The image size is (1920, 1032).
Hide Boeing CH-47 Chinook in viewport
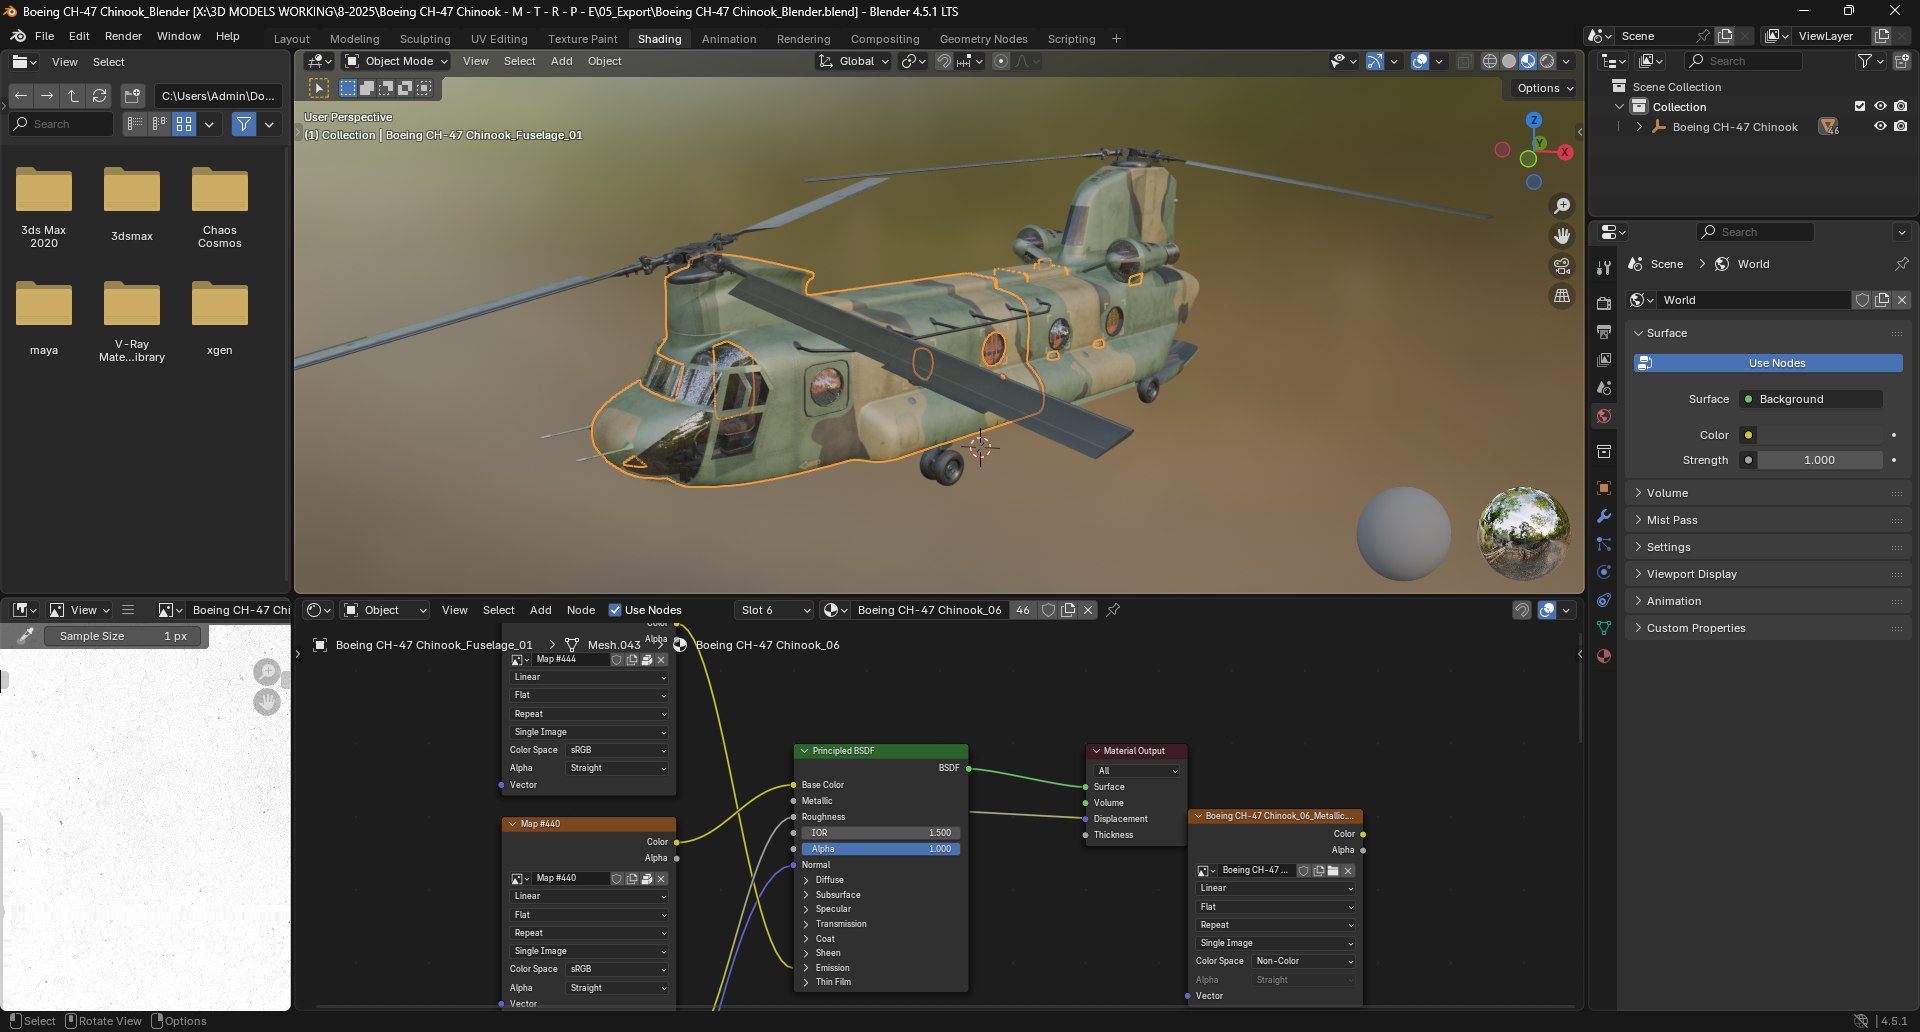tap(1880, 126)
